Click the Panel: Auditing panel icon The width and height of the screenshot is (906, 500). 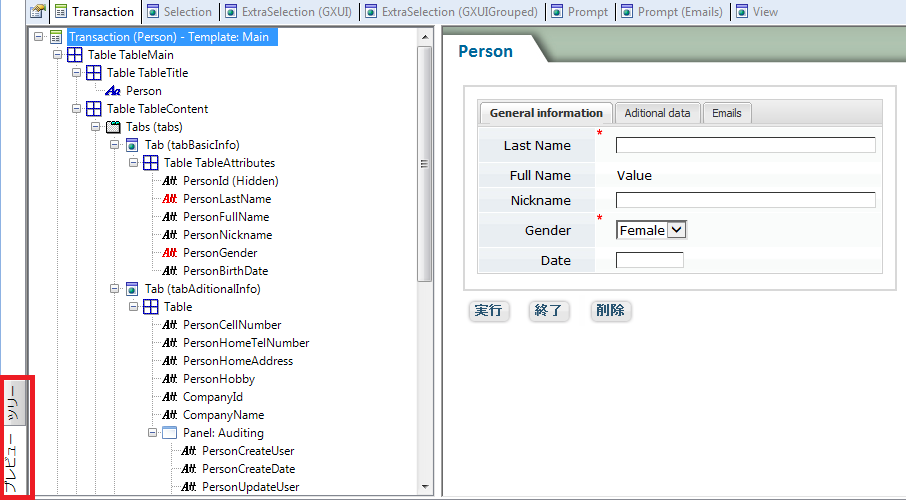170,433
